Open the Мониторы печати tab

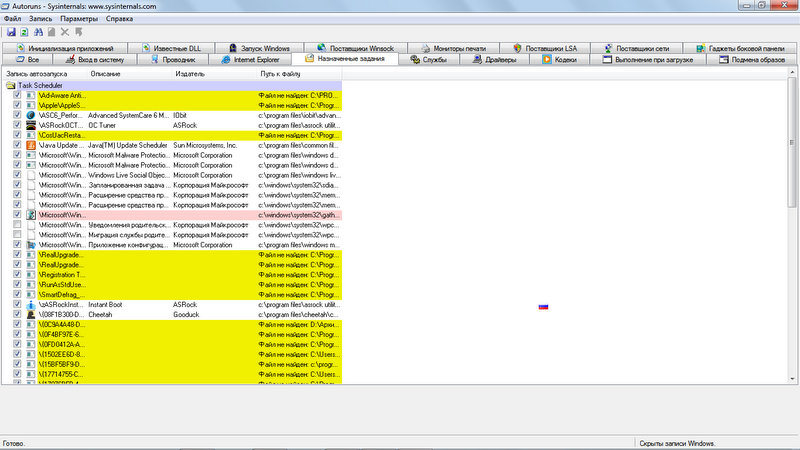pyautogui.click(x=453, y=48)
